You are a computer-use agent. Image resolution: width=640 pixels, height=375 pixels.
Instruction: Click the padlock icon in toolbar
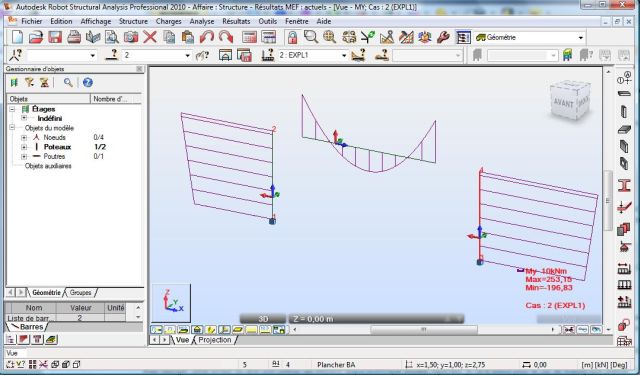292,38
